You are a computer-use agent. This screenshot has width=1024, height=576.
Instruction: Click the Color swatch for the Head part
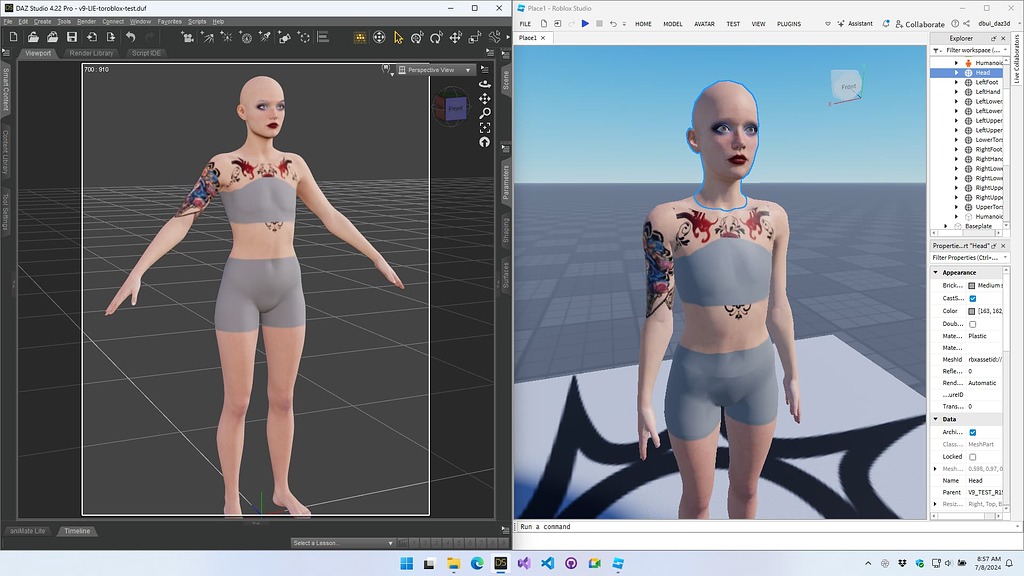972,311
